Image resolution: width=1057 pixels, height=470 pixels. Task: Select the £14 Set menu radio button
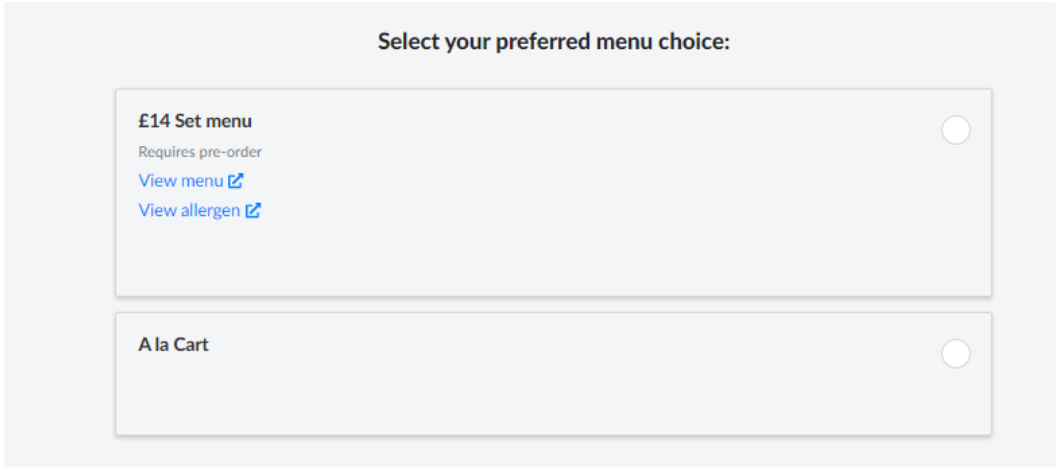click(955, 130)
